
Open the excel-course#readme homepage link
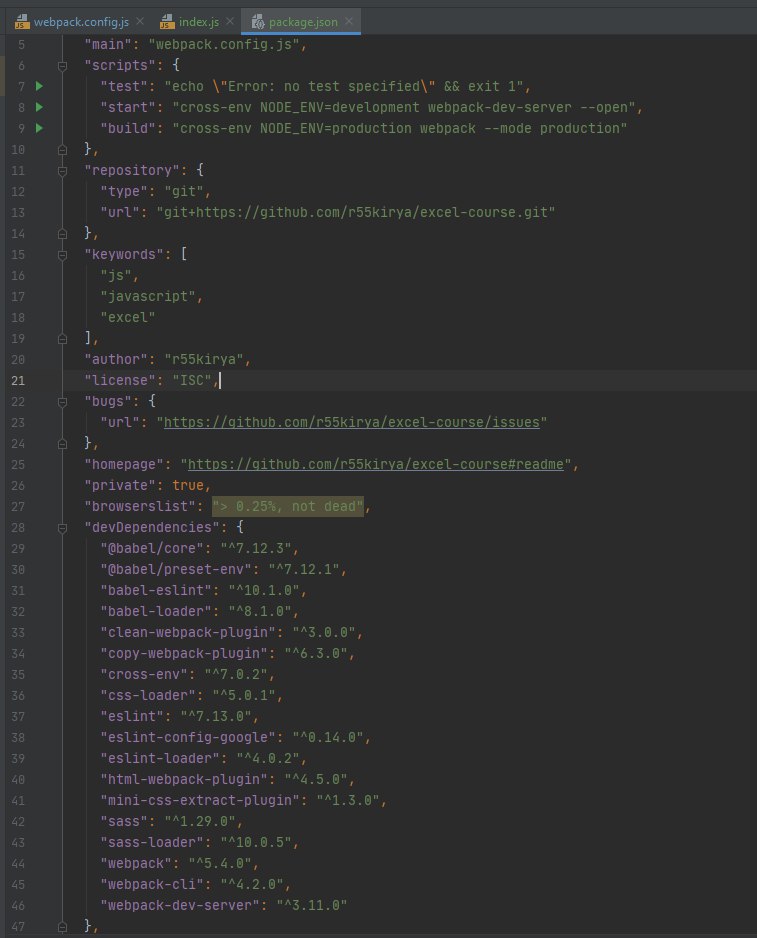click(376, 464)
